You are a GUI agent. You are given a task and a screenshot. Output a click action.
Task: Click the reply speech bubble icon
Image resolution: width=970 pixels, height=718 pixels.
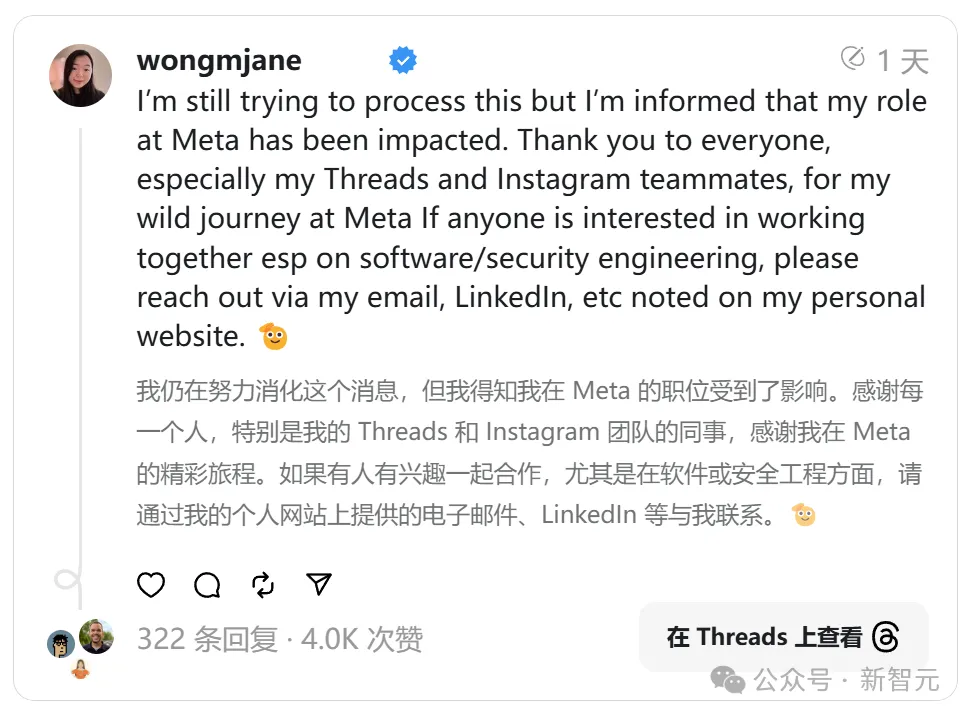click(x=207, y=585)
